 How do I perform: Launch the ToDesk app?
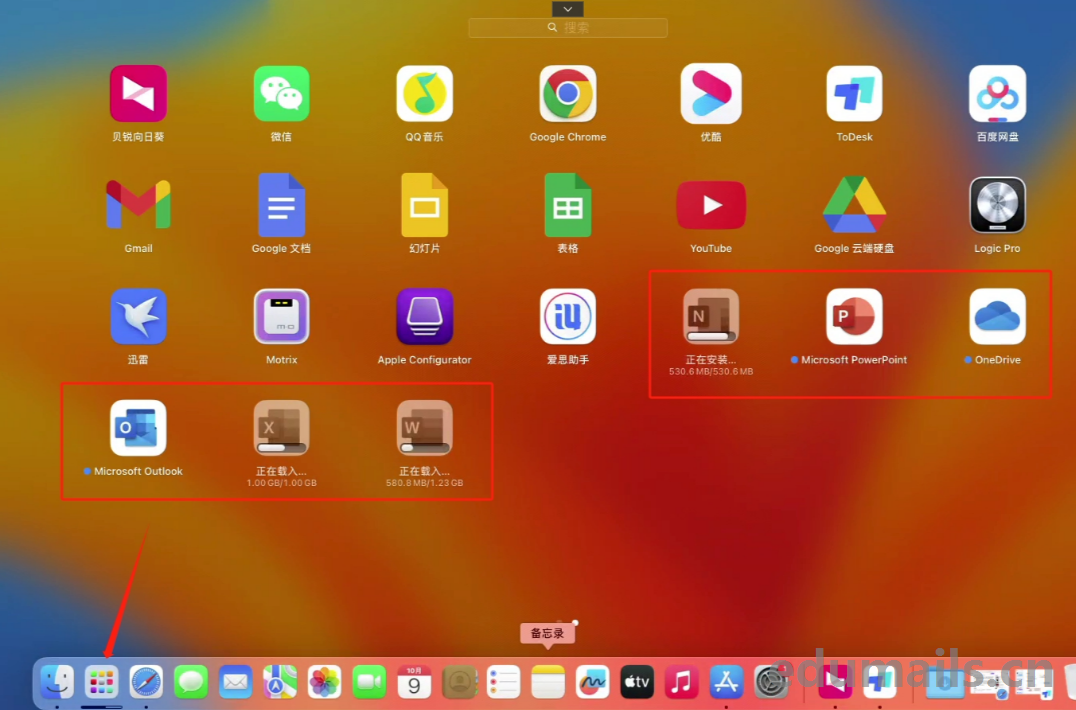[x=854, y=94]
